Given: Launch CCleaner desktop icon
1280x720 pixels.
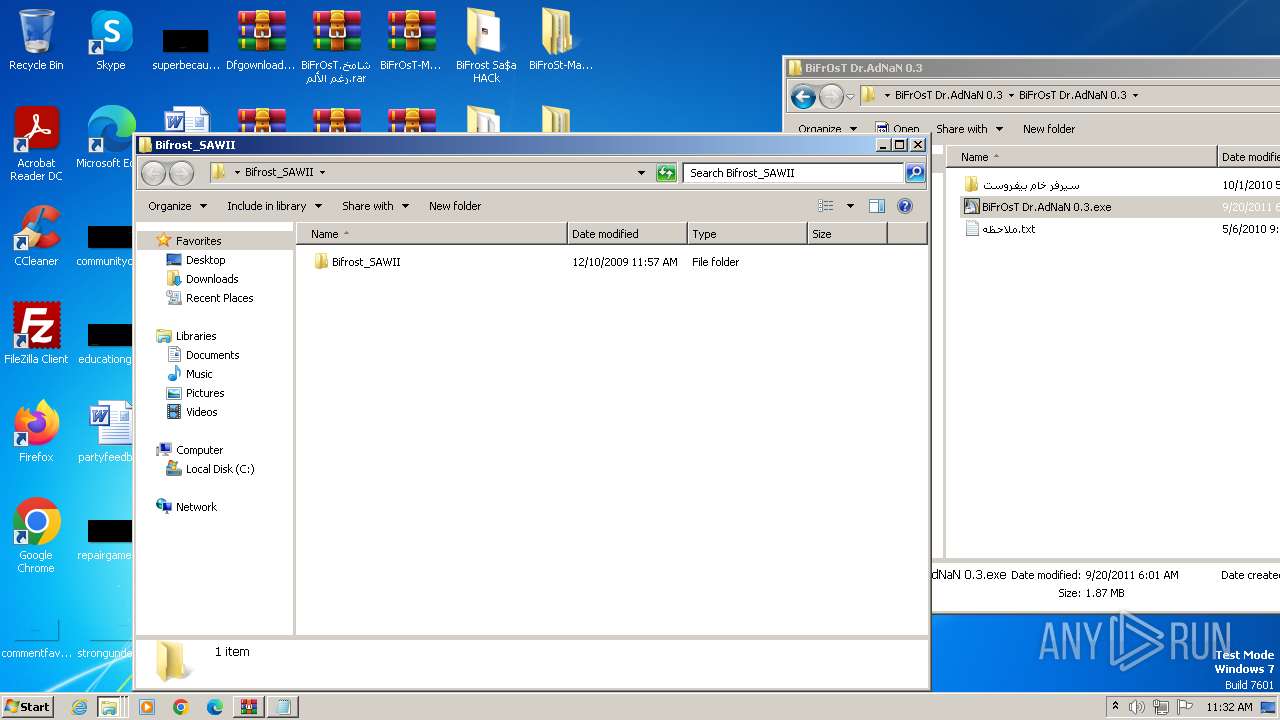Looking at the screenshot, I should (36, 236).
